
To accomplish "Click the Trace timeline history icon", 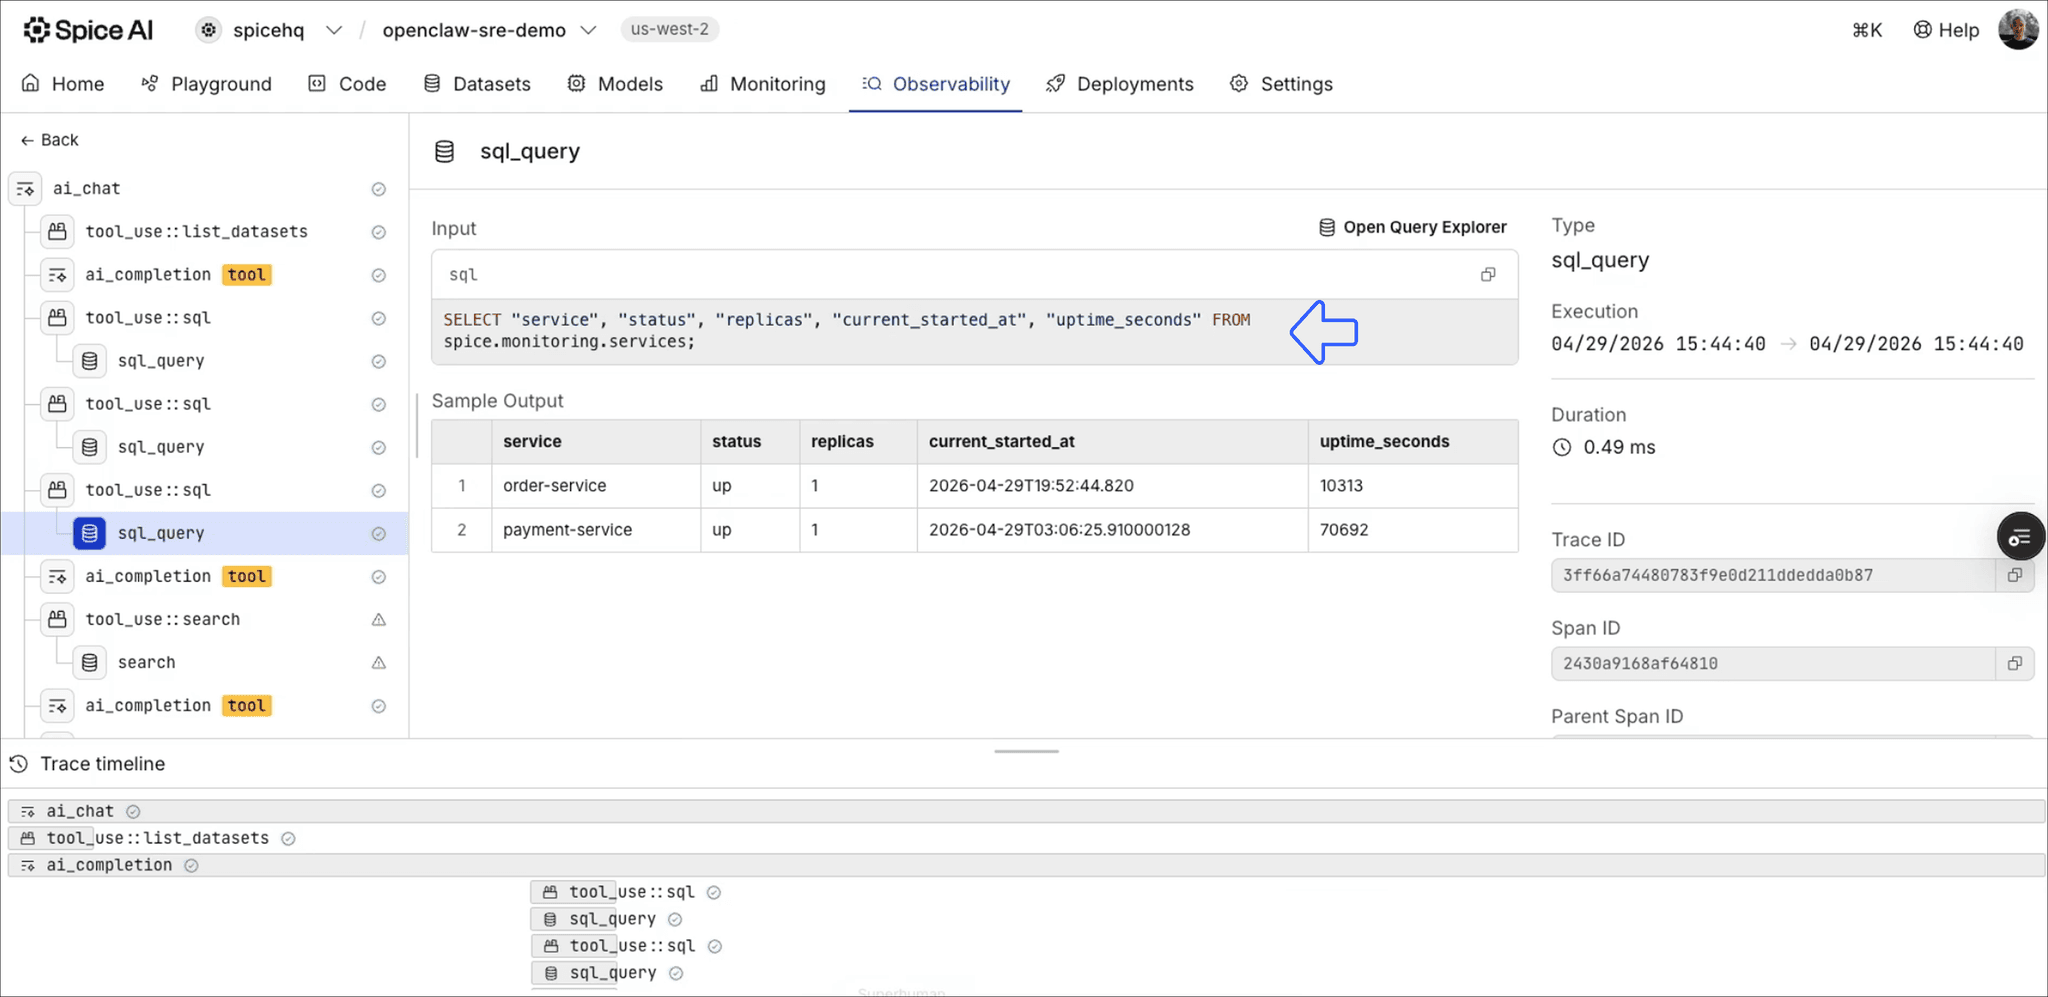I will point(18,764).
